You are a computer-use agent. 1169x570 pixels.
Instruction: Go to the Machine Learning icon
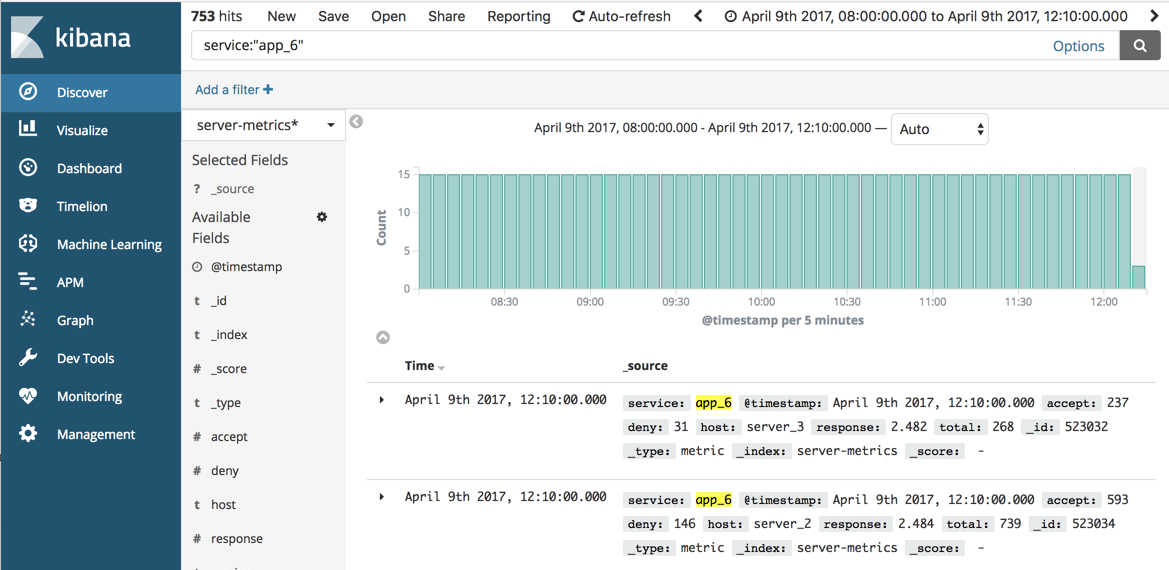pos(28,243)
